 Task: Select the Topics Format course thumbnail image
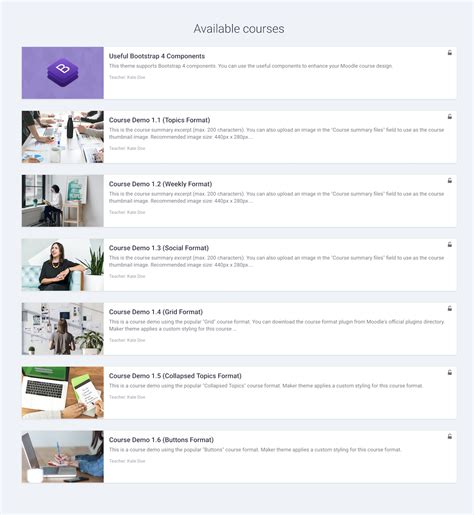click(x=63, y=137)
